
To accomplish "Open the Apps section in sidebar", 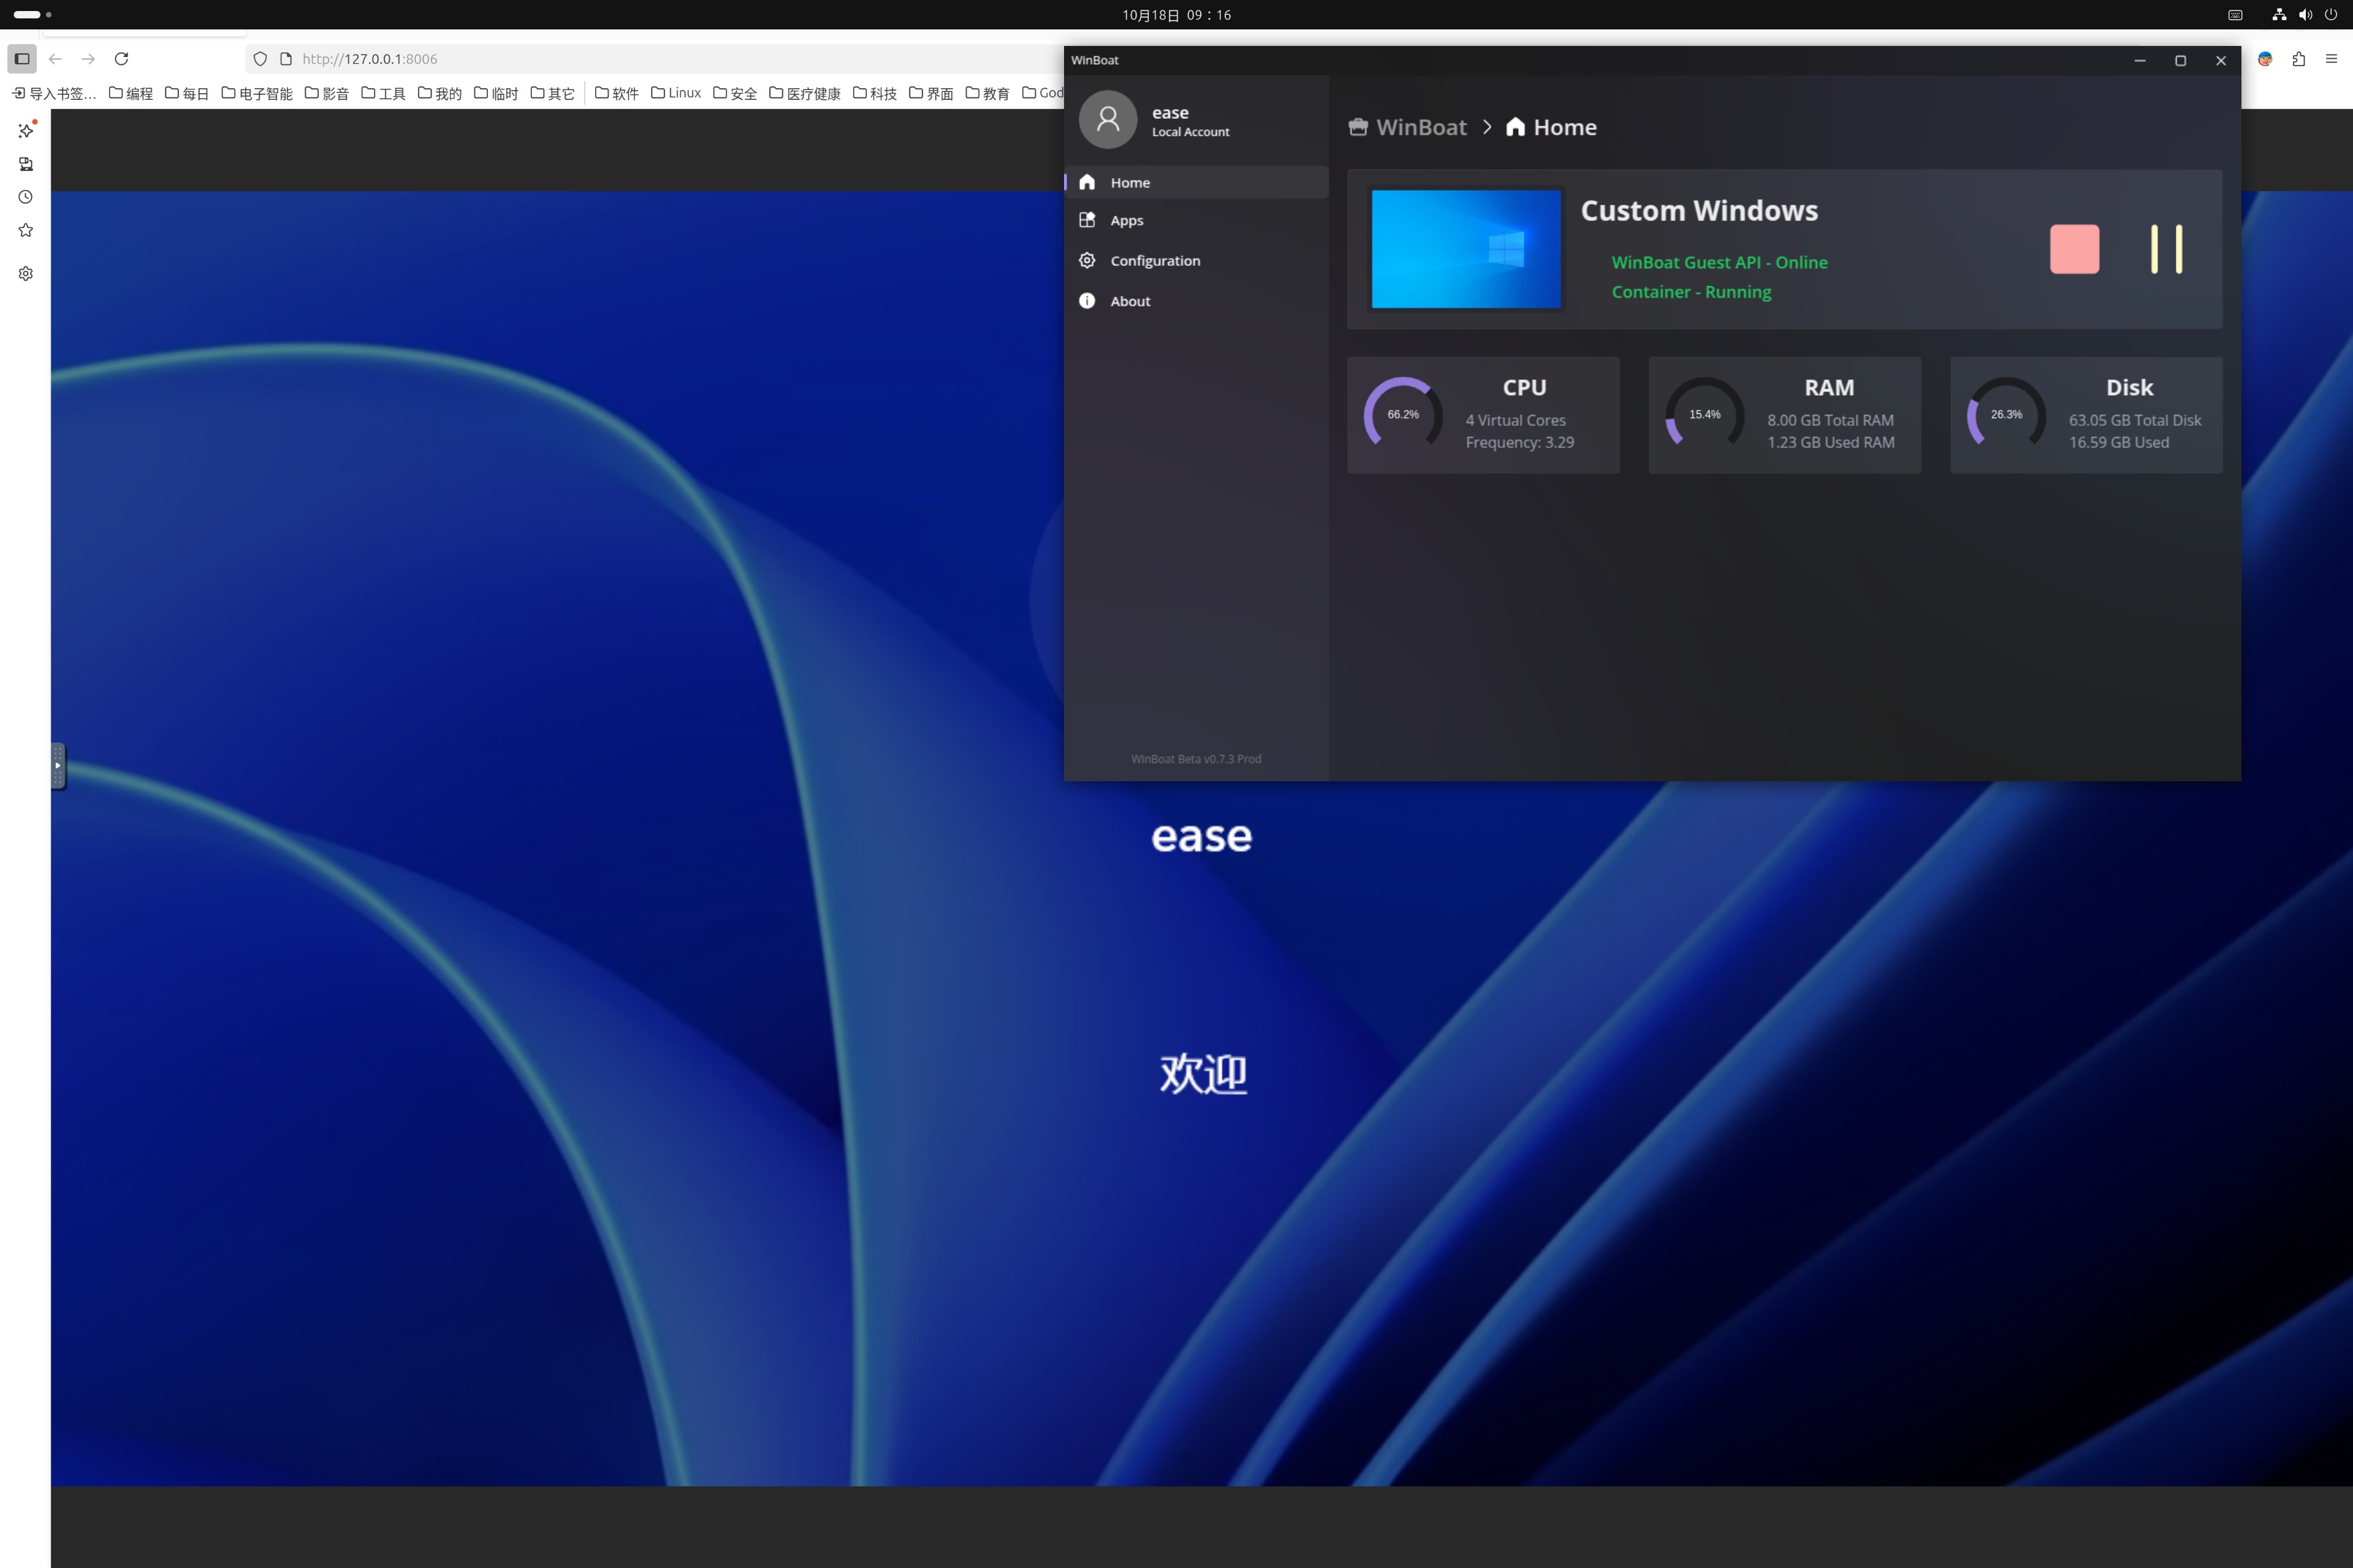I will pos(1126,220).
